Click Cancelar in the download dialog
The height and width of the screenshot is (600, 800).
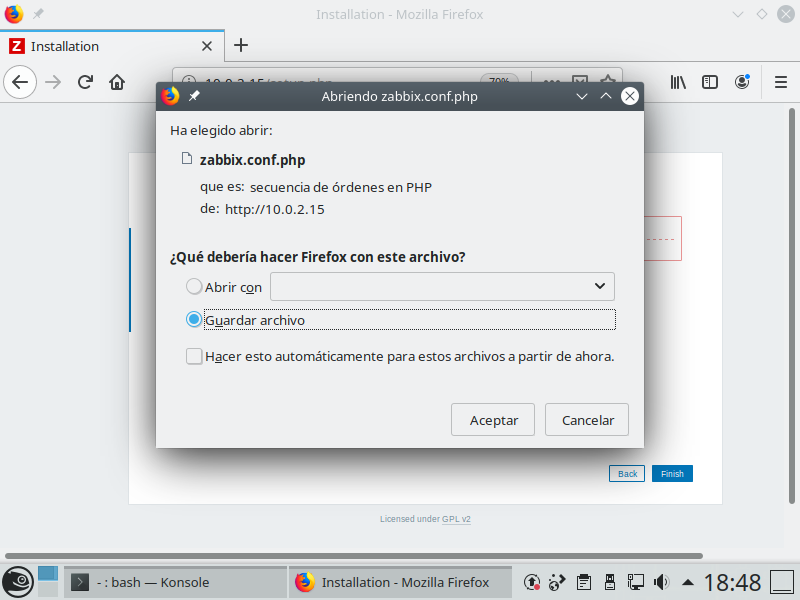(587, 420)
